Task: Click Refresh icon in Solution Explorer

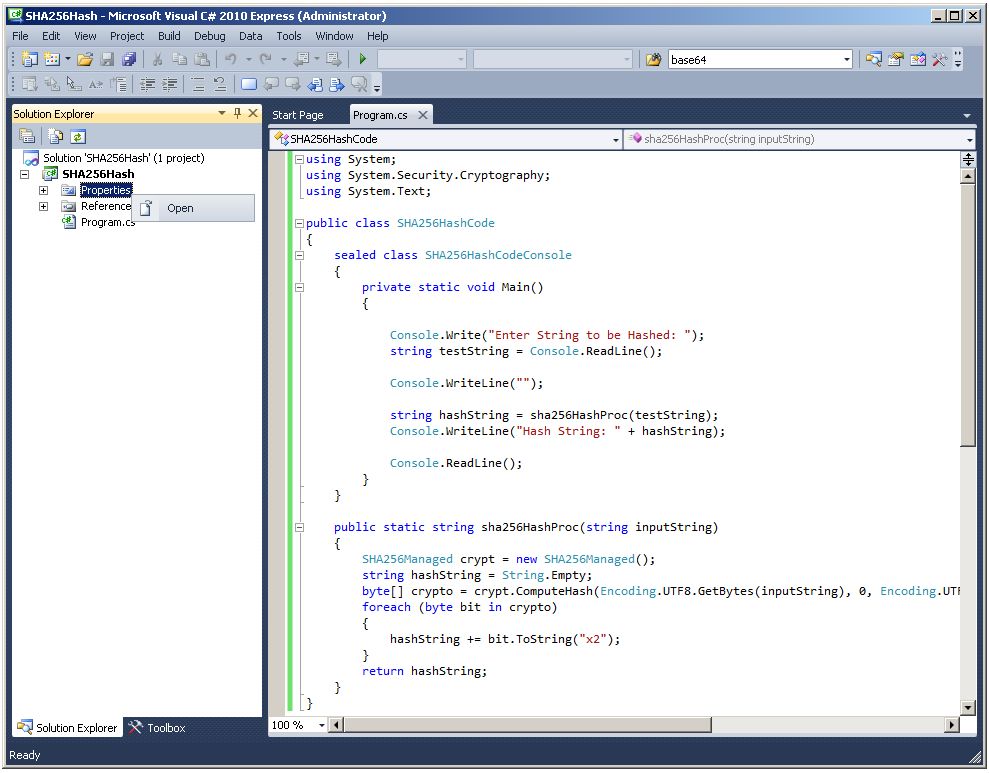Action: click(77, 137)
